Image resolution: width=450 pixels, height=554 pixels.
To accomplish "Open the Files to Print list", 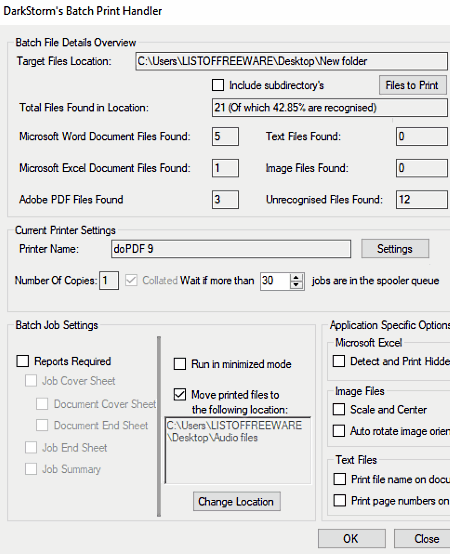I will 413,85.
